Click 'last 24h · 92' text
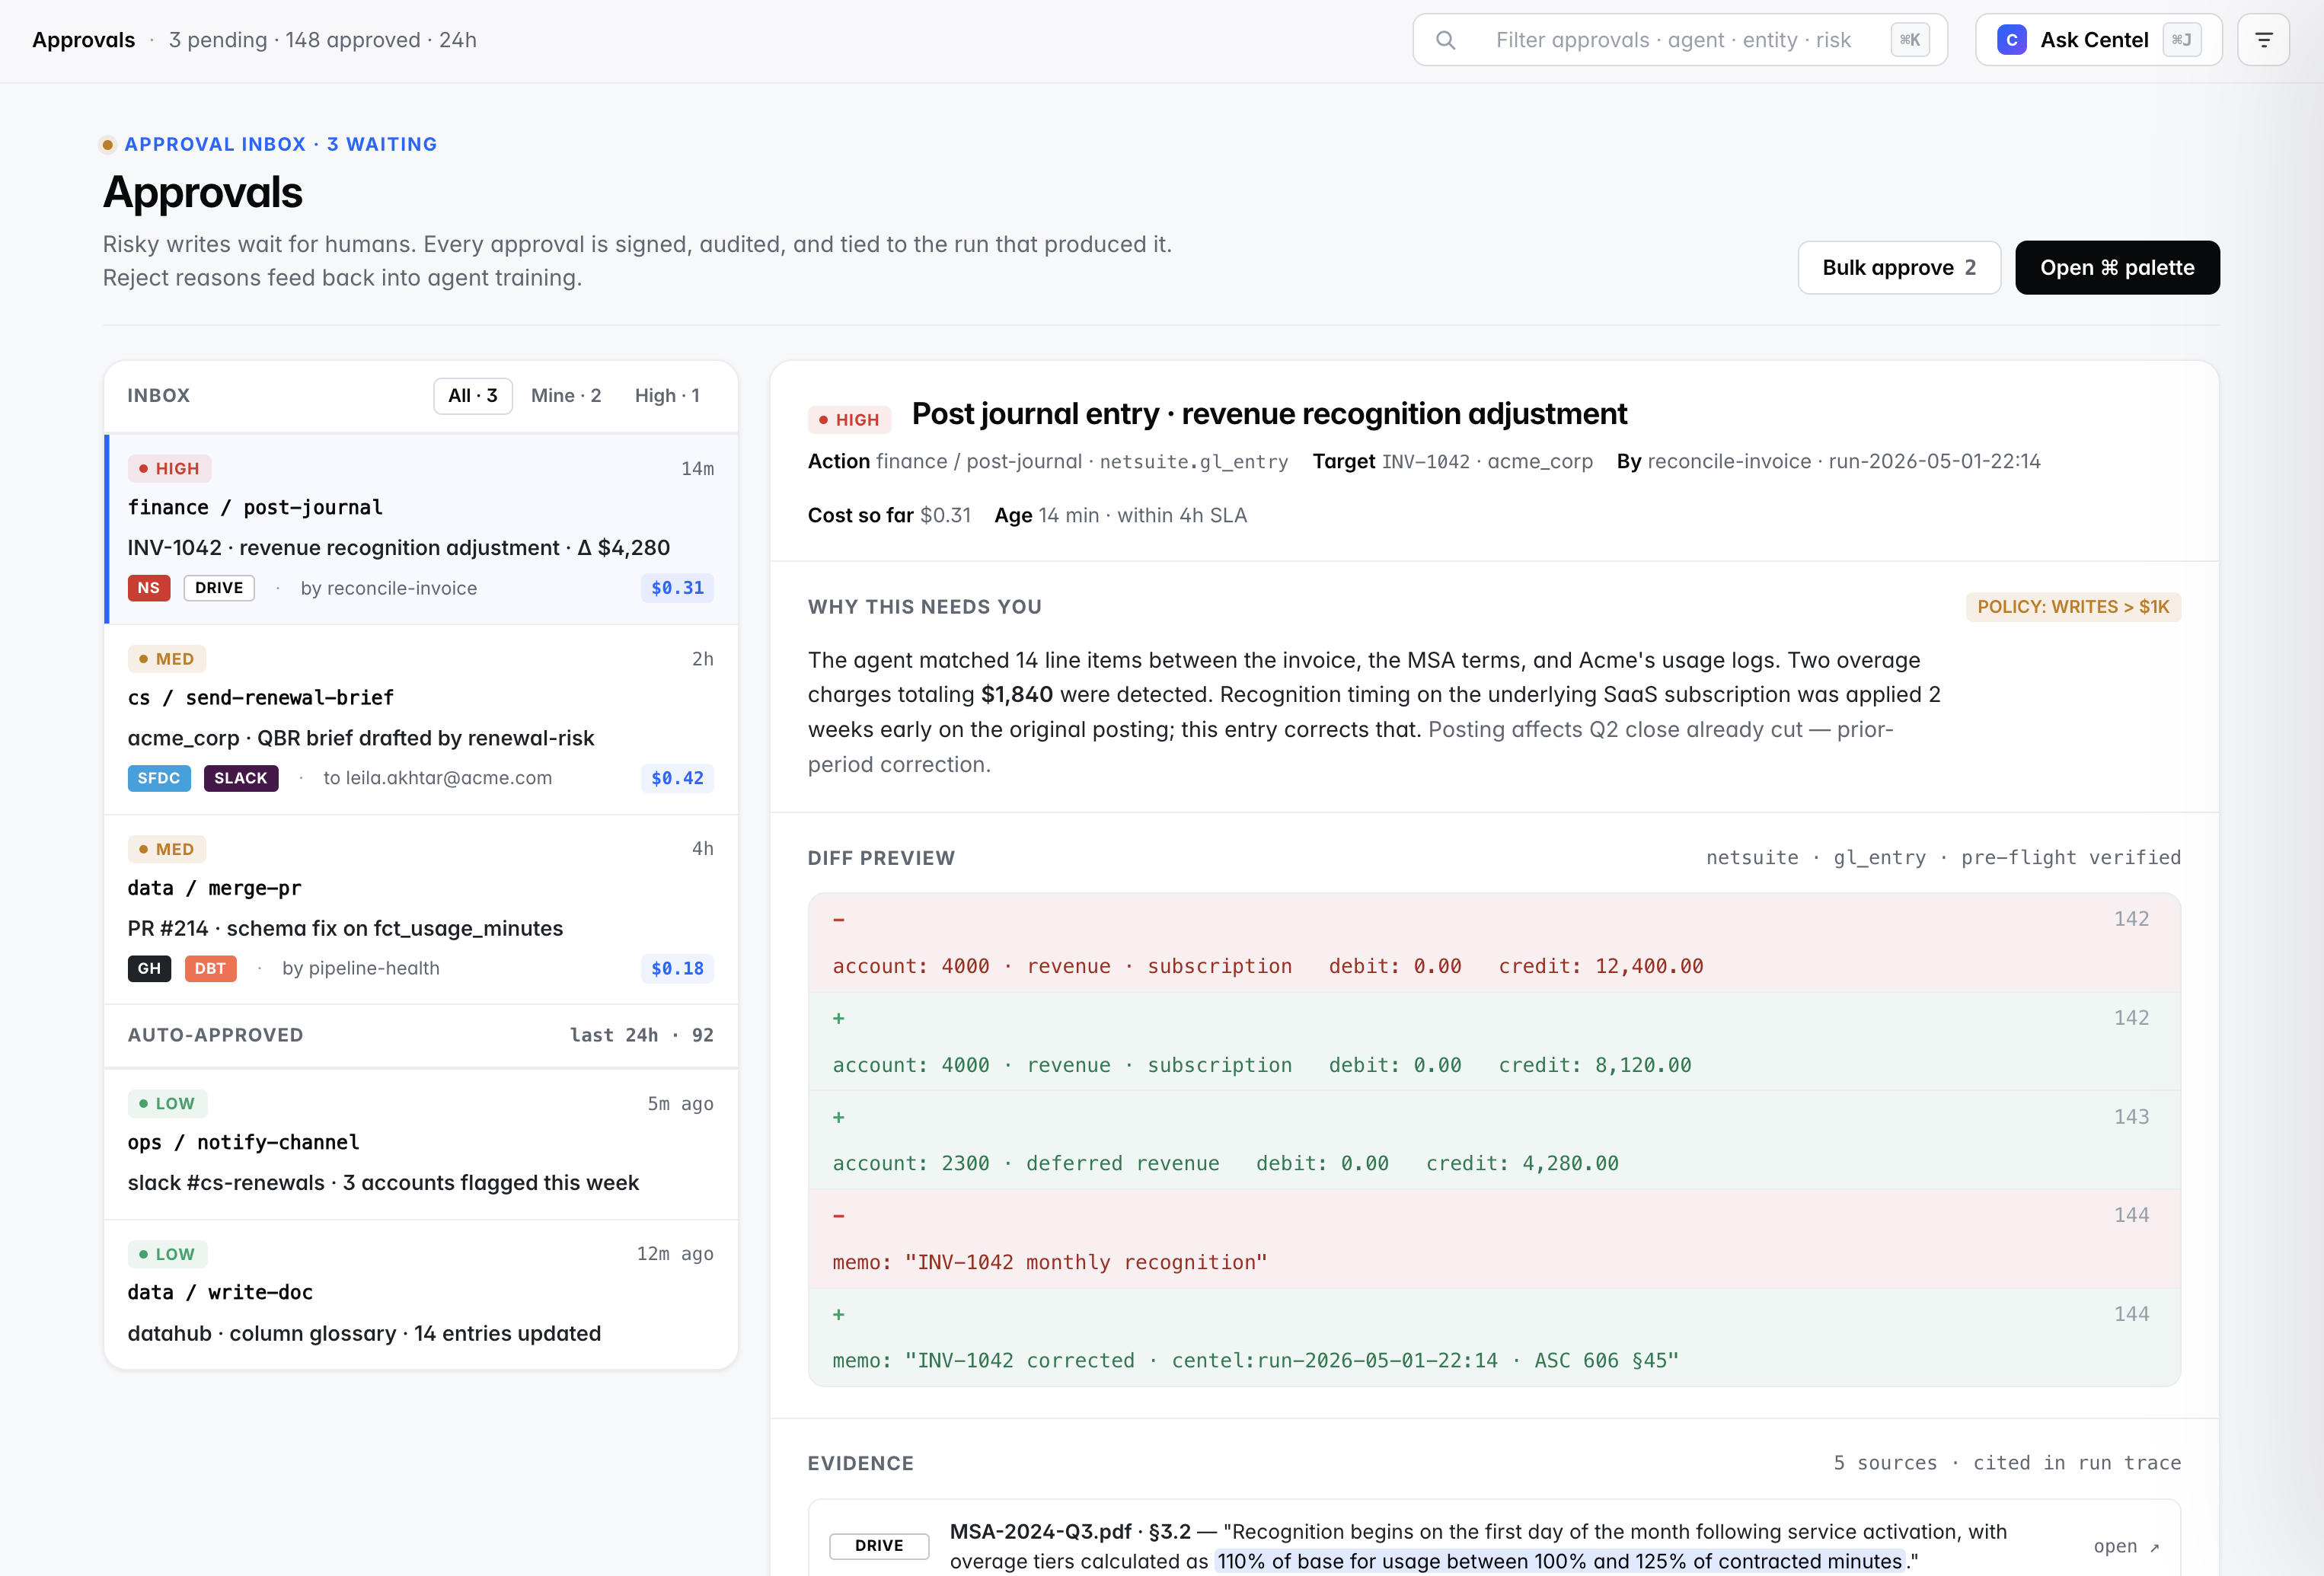The height and width of the screenshot is (1576, 2324). coord(641,1035)
